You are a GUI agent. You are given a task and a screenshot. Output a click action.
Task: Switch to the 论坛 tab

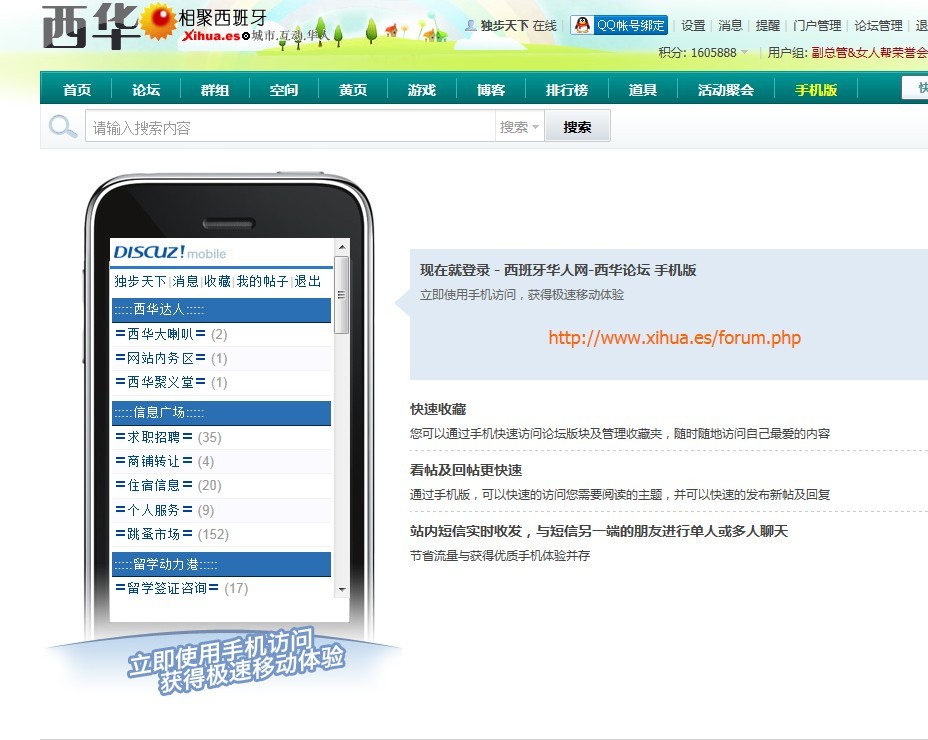(x=145, y=89)
